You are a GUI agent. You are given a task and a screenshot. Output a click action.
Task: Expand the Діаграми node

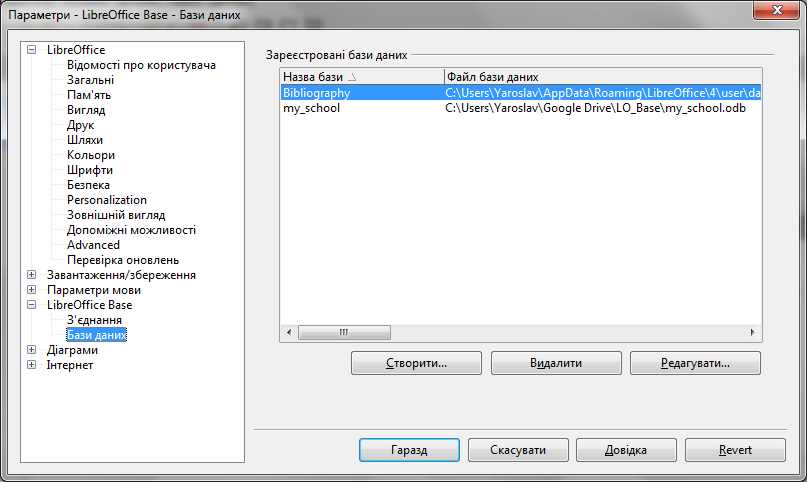point(31,350)
